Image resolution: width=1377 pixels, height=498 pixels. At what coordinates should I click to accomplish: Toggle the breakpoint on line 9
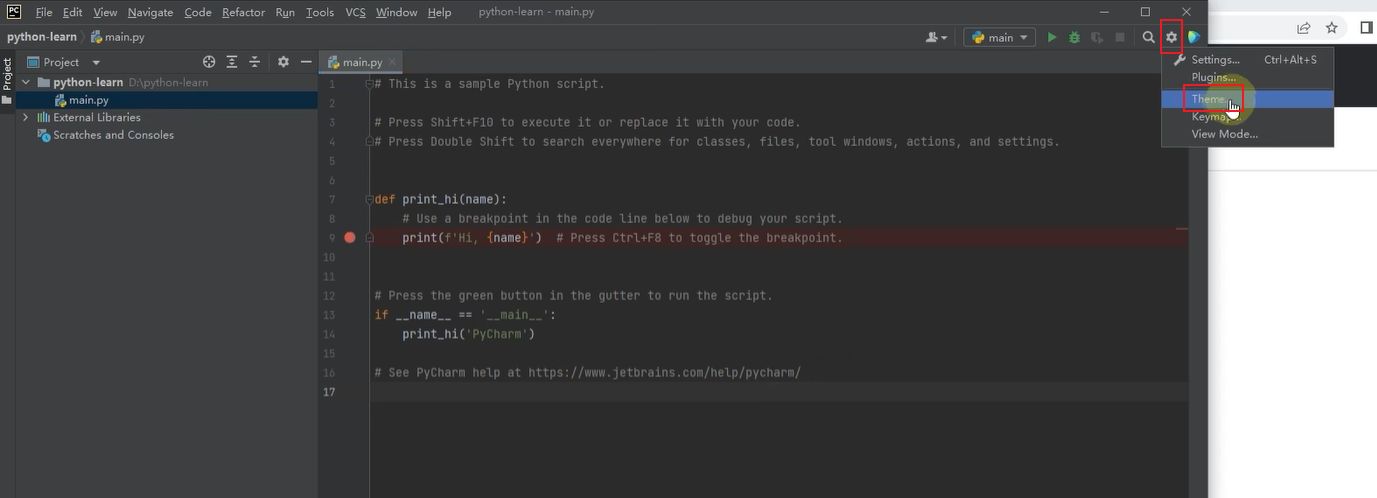pyautogui.click(x=350, y=238)
